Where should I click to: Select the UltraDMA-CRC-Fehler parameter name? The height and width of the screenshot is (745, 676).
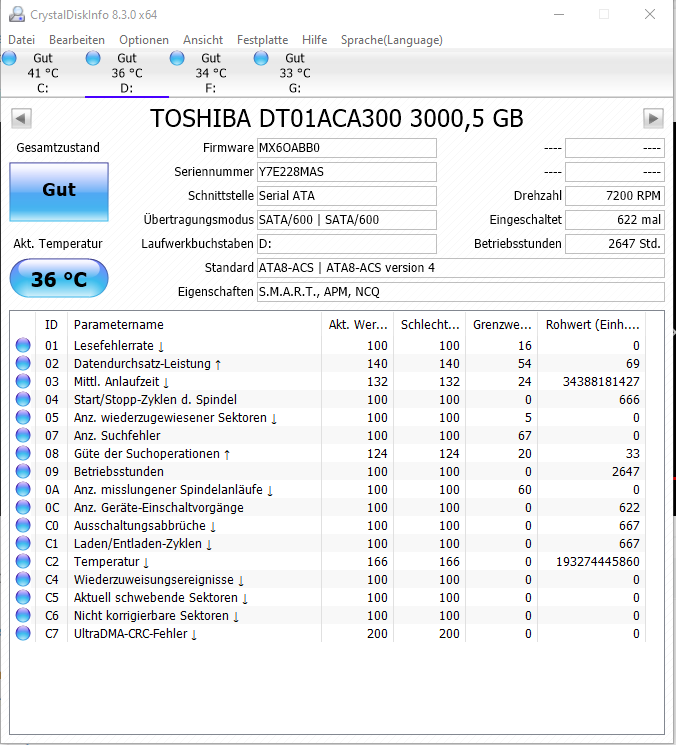coord(131,633)
